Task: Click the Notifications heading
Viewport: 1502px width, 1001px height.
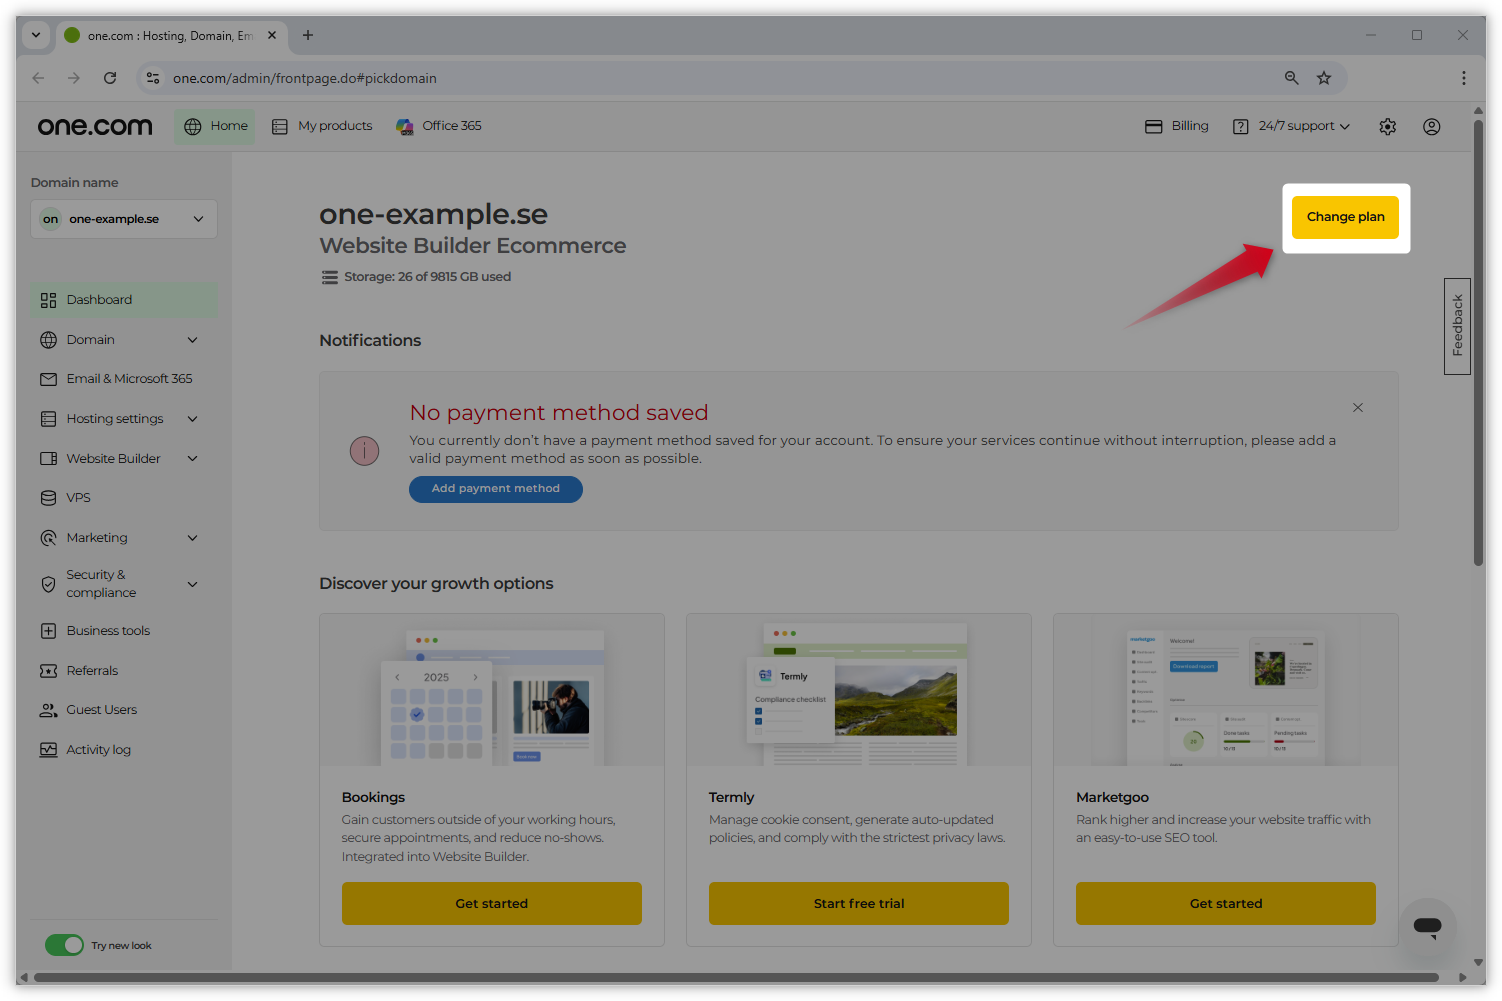Action: tap(370, 341)
